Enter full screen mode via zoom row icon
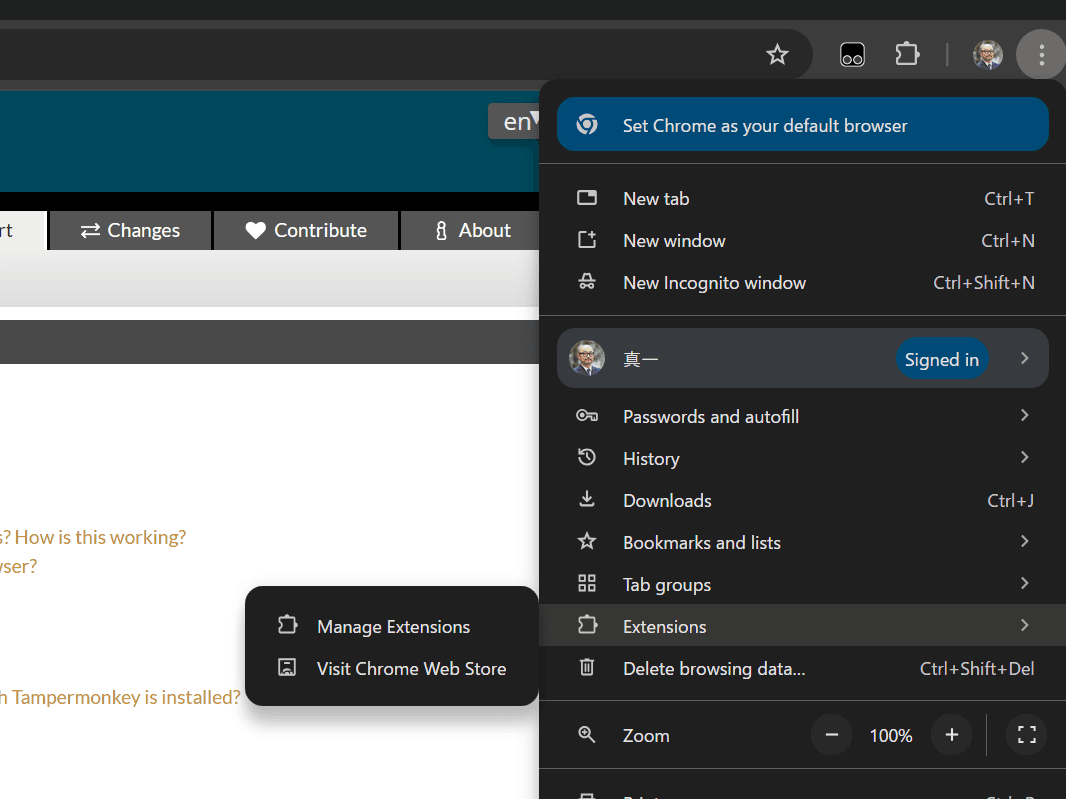1066x799 pixels. [1026, 735]
